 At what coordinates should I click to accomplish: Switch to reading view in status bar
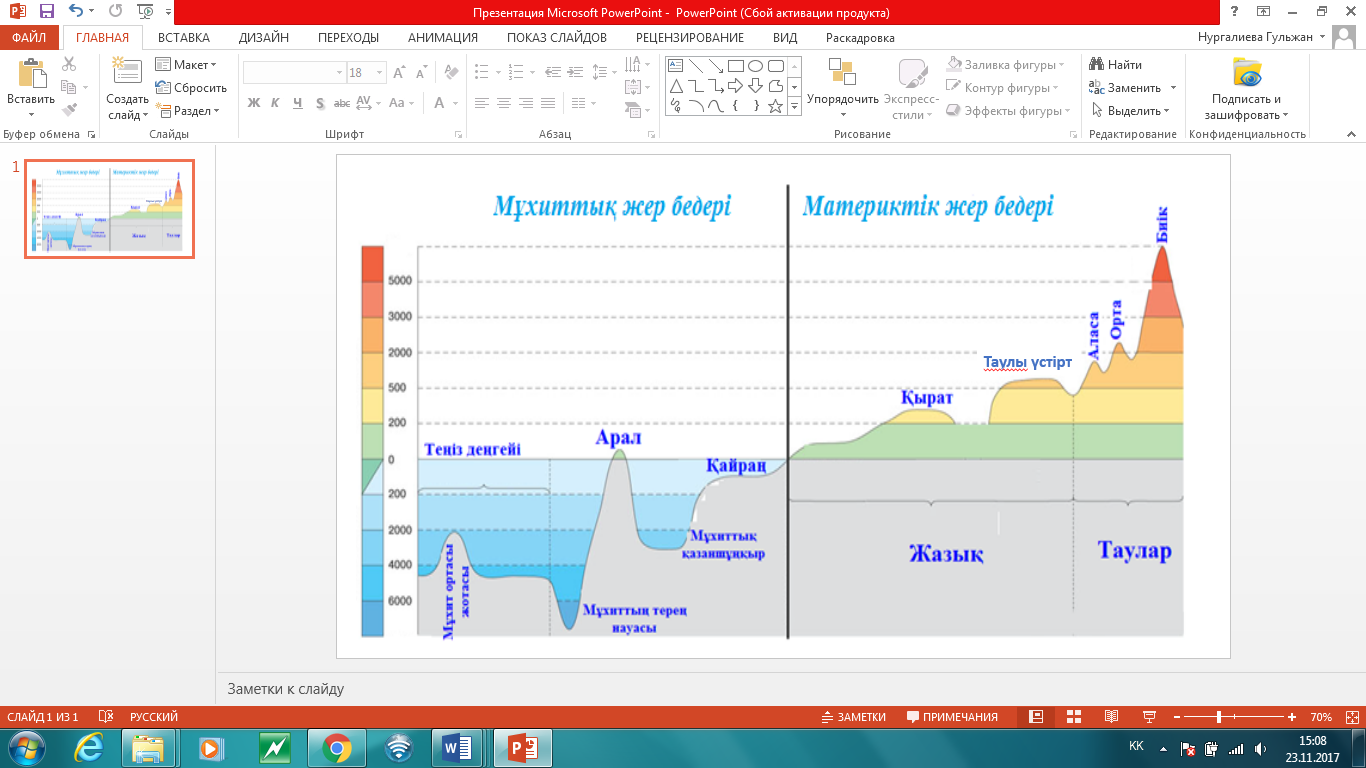click(1111, 717)
